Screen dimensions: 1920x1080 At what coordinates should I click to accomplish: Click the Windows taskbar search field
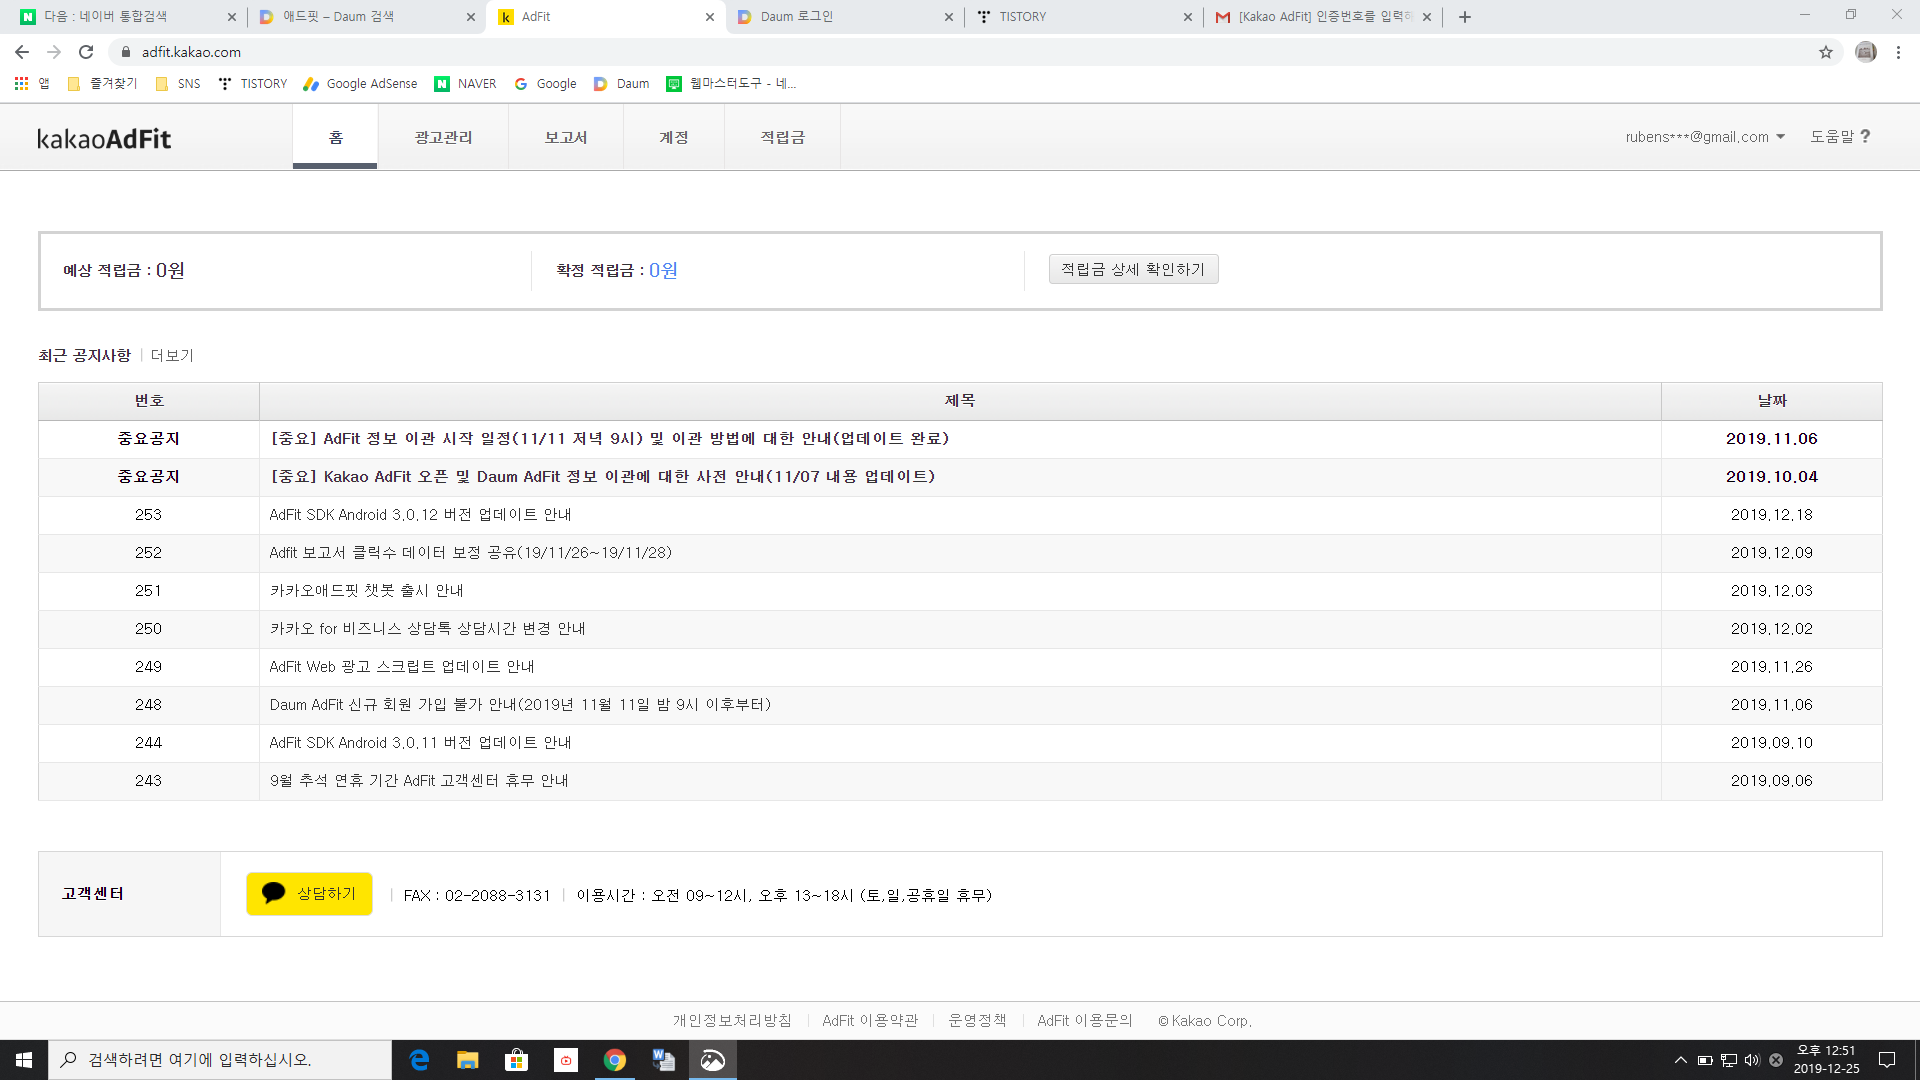[220, 1060]
